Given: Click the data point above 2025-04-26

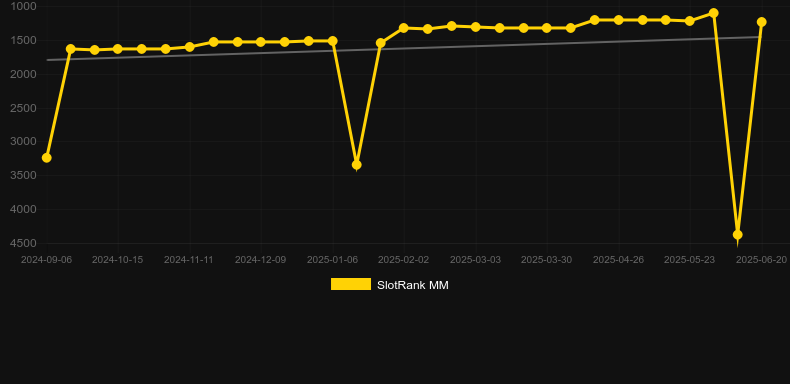Looking at the screenshot, I should (x=618, y=20).
